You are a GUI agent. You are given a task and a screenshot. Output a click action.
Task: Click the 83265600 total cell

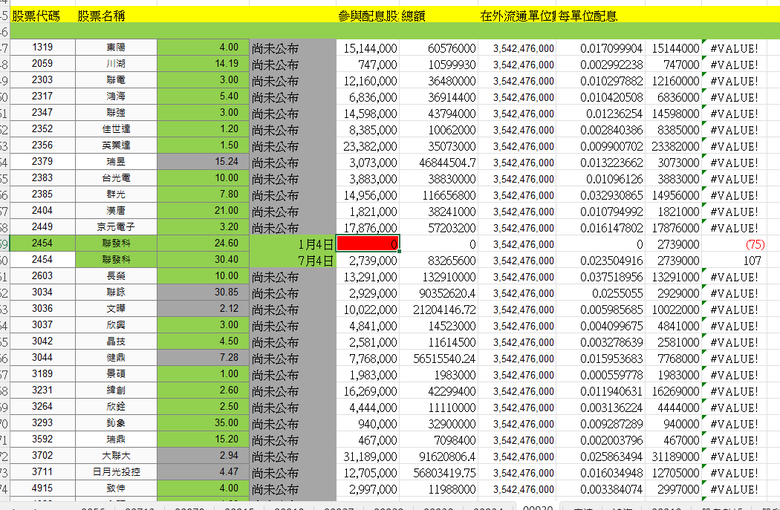[438, 261]
